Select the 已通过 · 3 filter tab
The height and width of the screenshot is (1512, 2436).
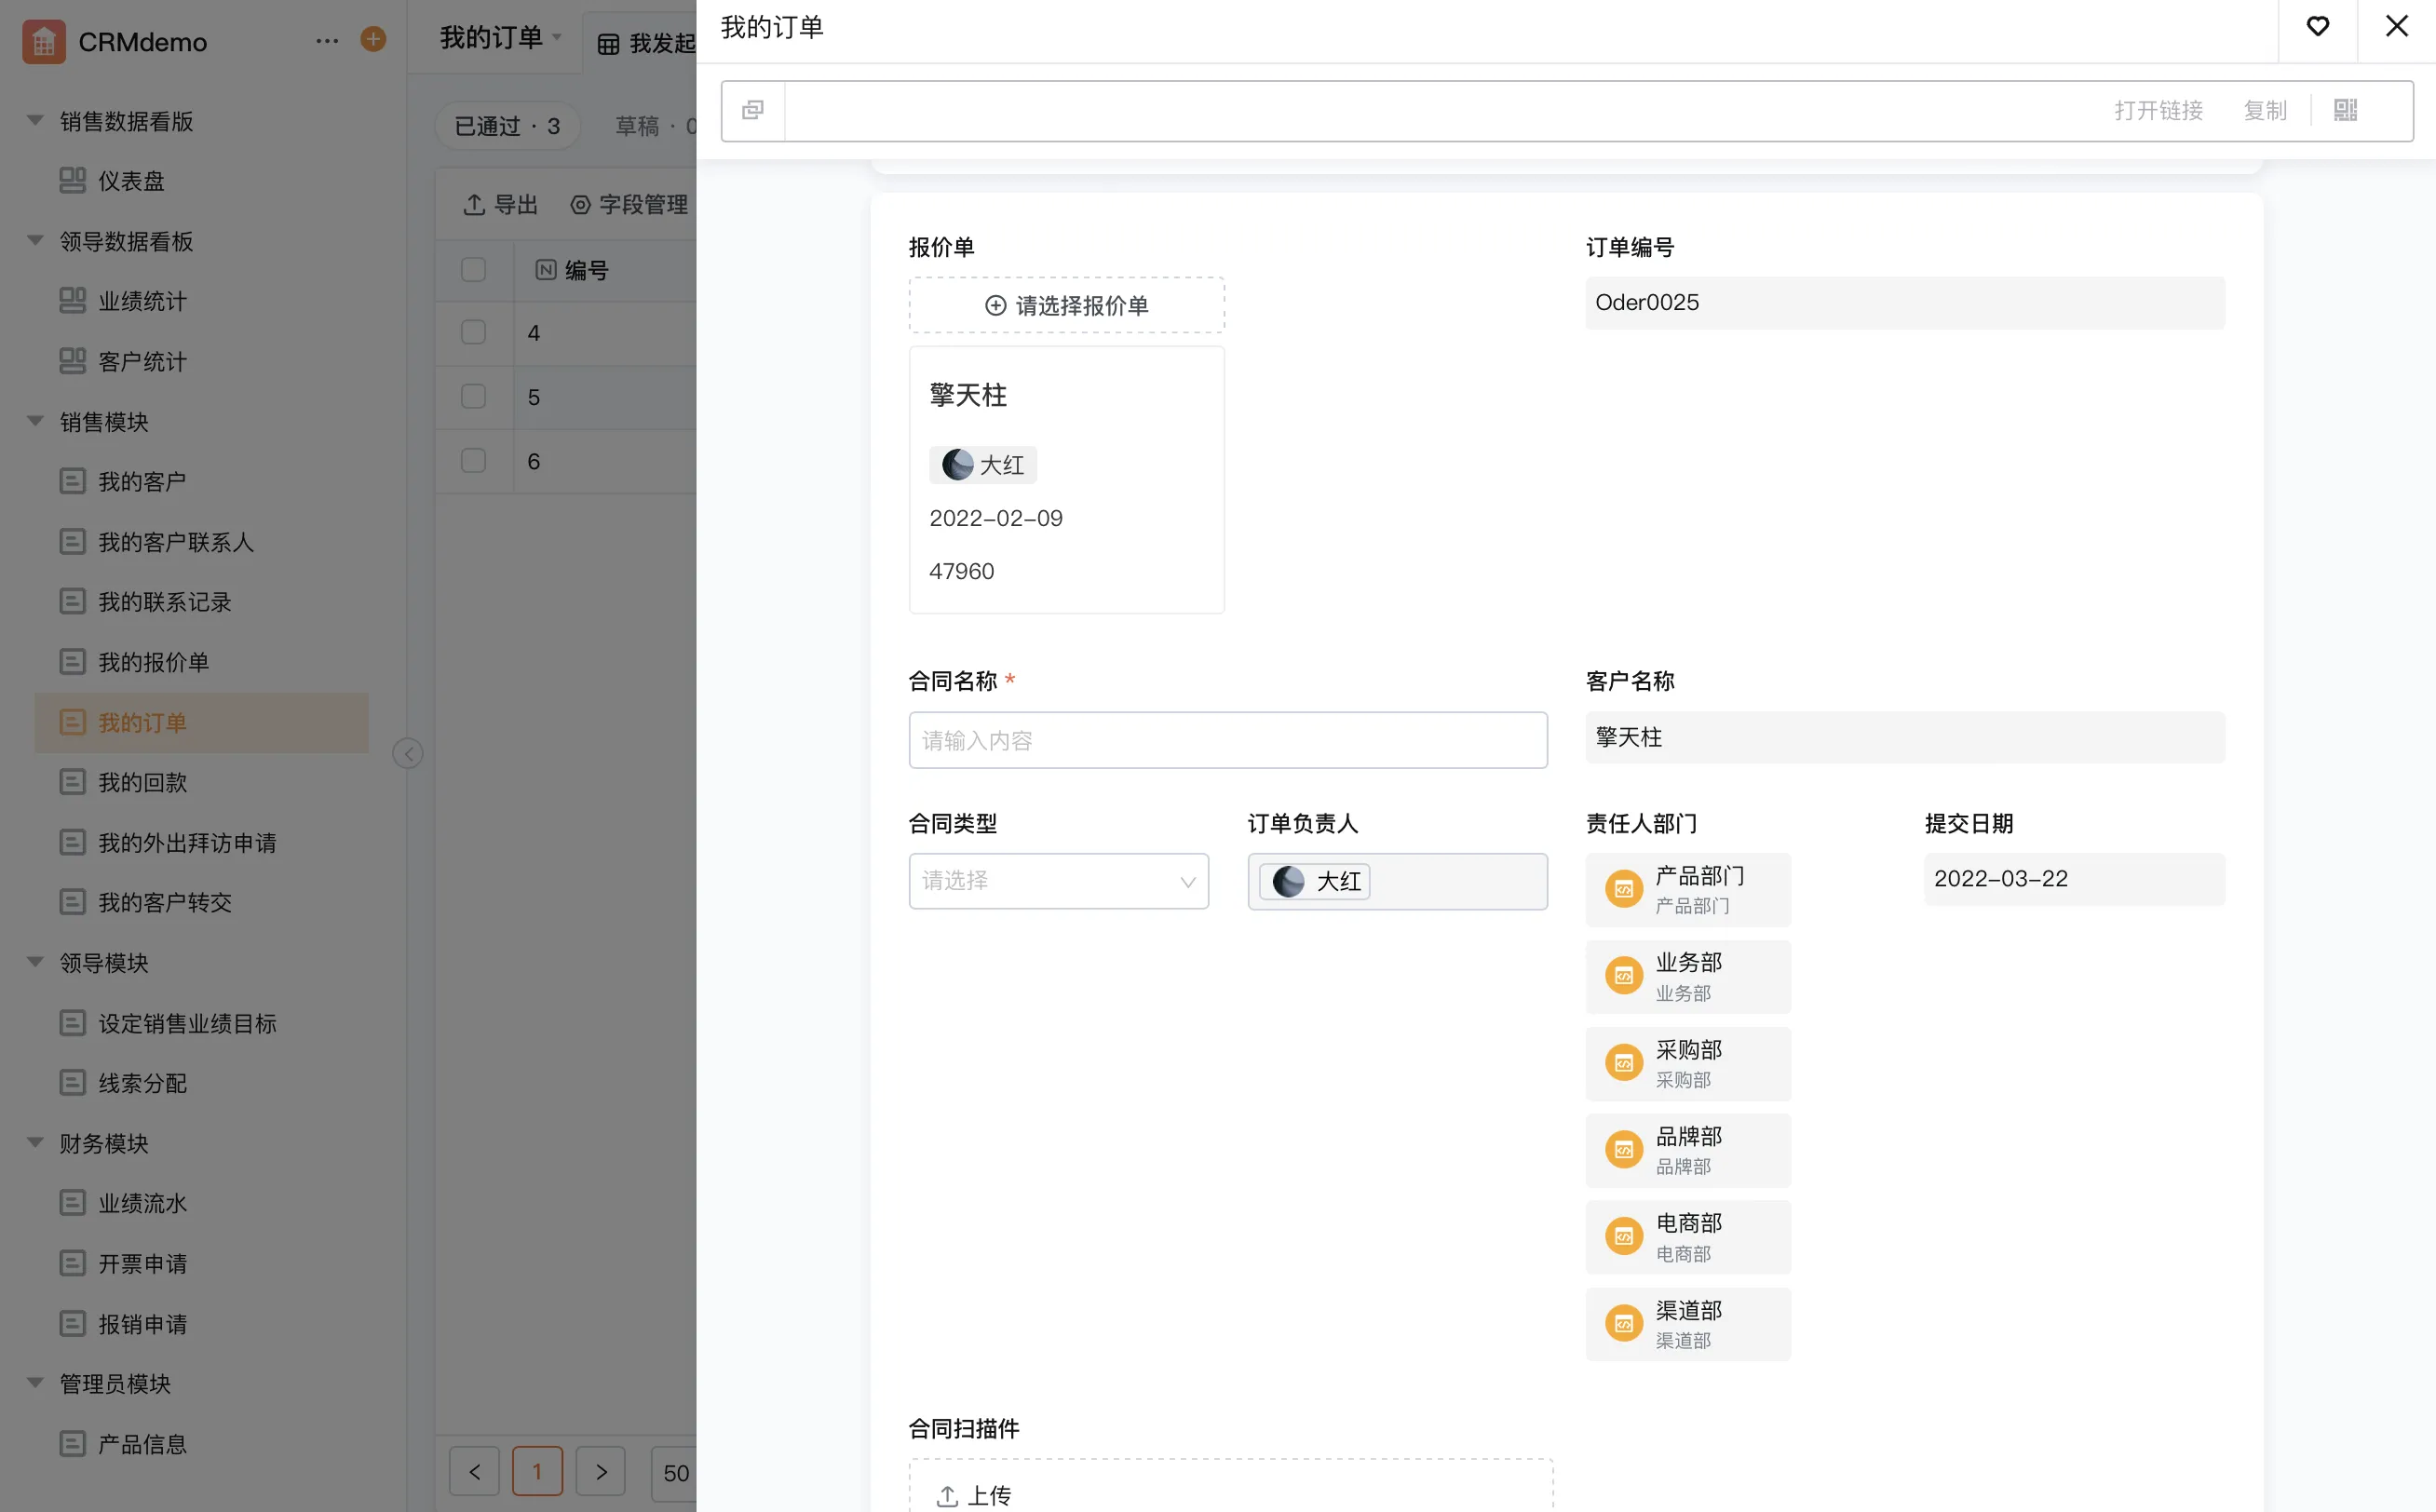tap(507, 126)
